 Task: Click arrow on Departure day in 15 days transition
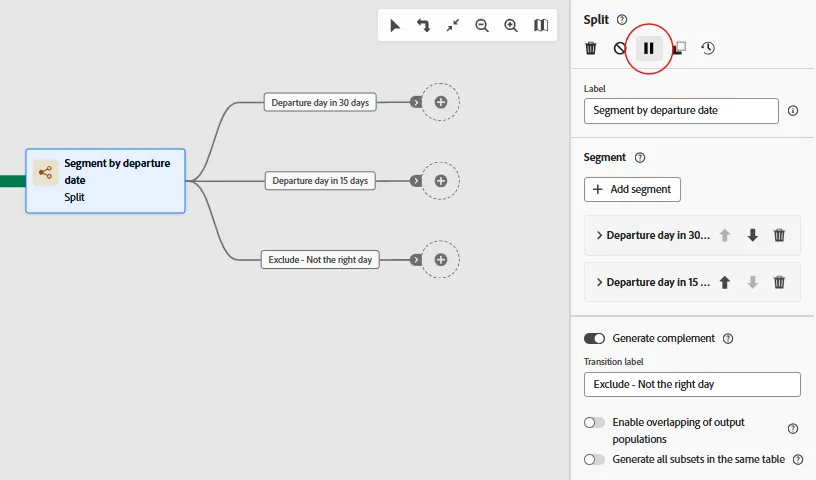tap(415, 181)
